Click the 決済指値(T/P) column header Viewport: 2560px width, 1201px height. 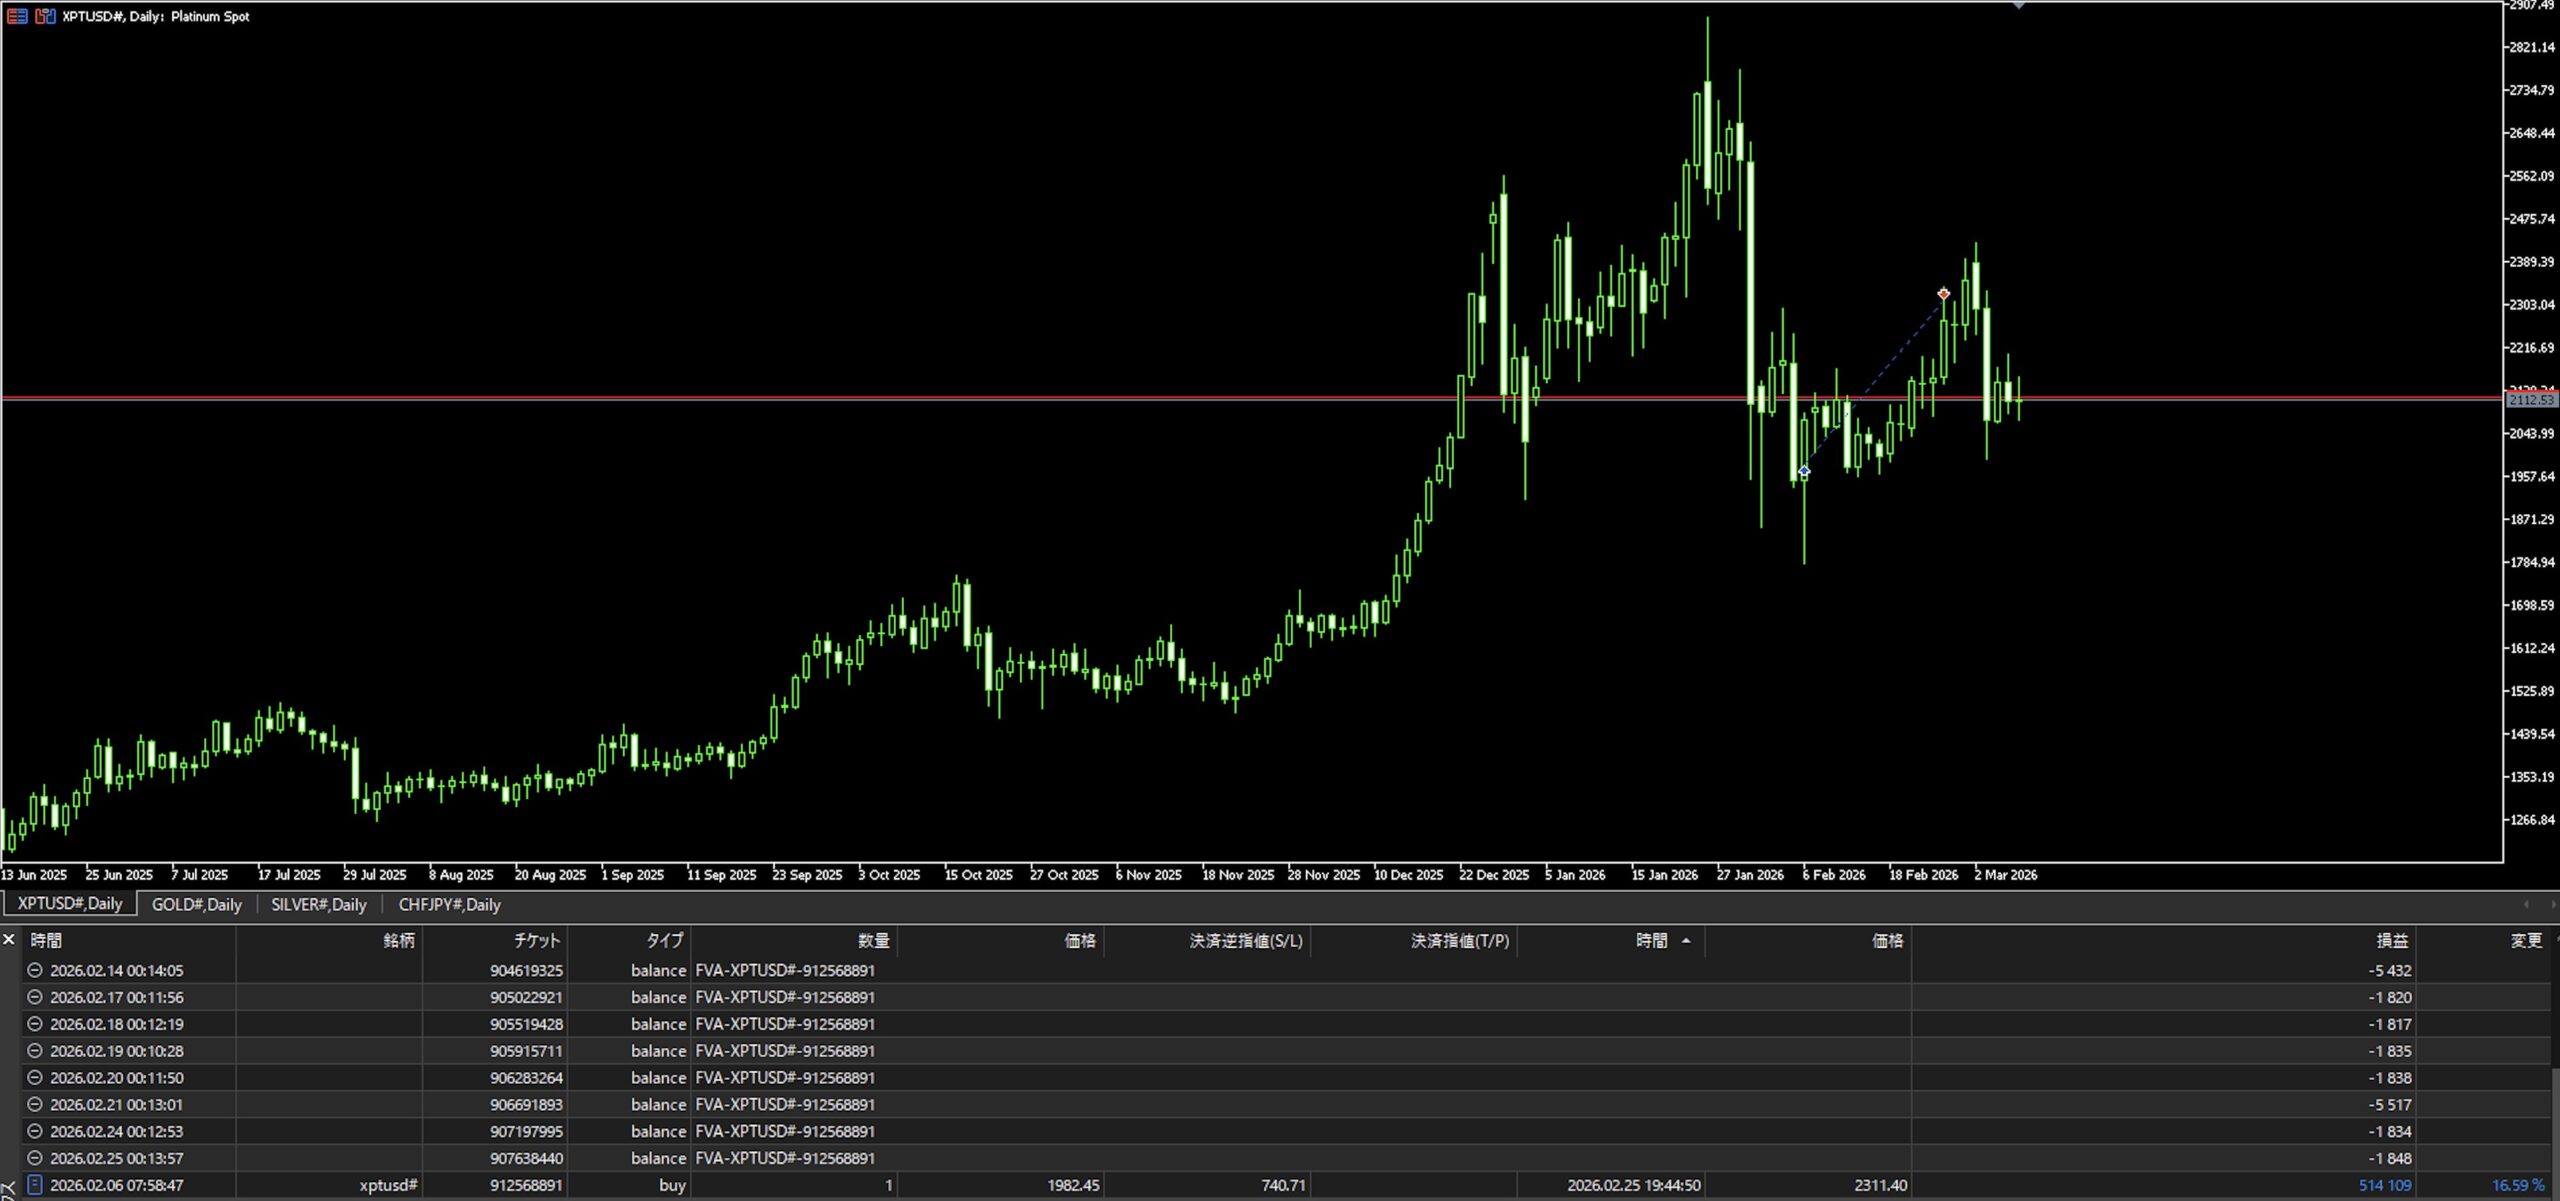coord(1459,940)
